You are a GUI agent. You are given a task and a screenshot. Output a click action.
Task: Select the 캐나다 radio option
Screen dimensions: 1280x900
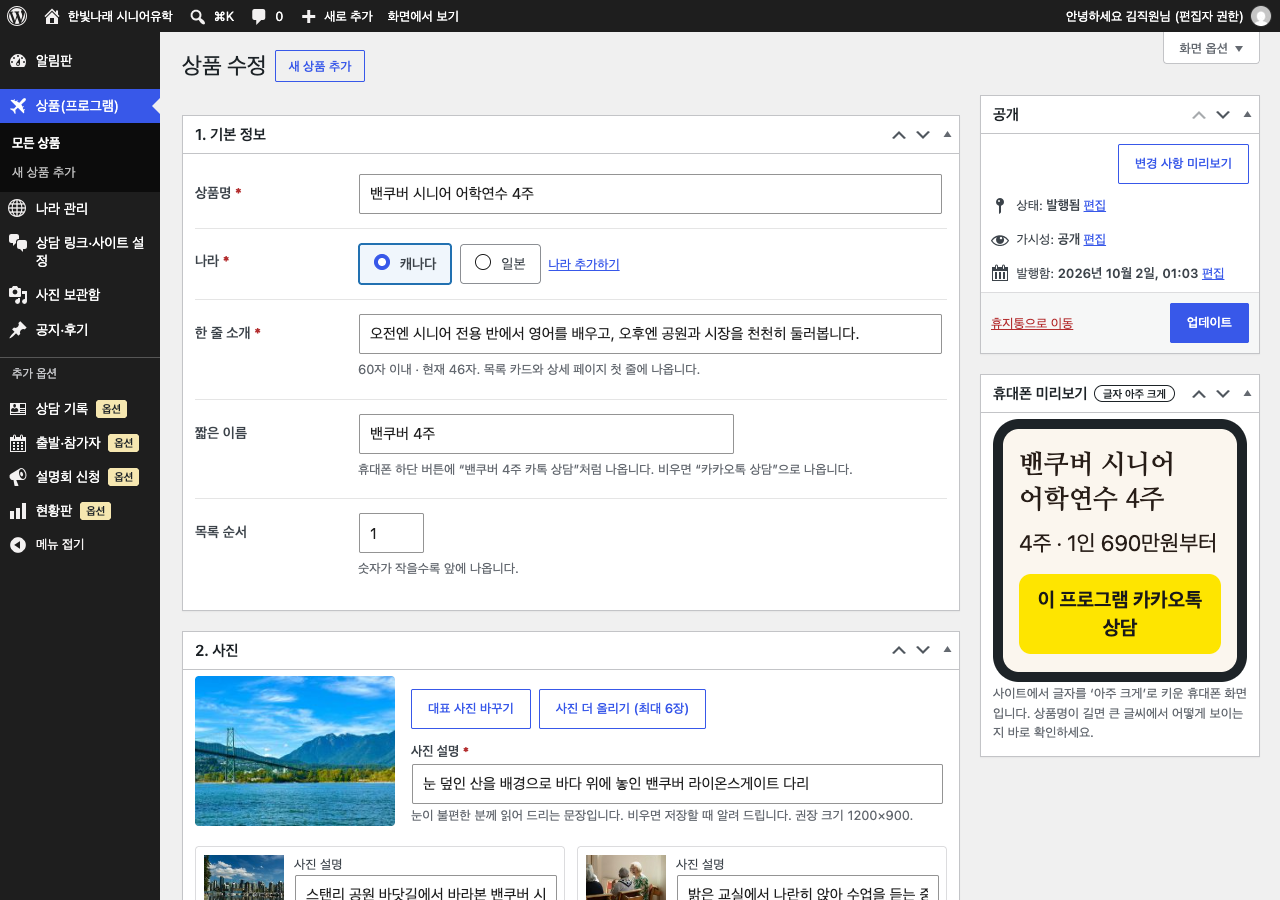[x=405, y=264]
